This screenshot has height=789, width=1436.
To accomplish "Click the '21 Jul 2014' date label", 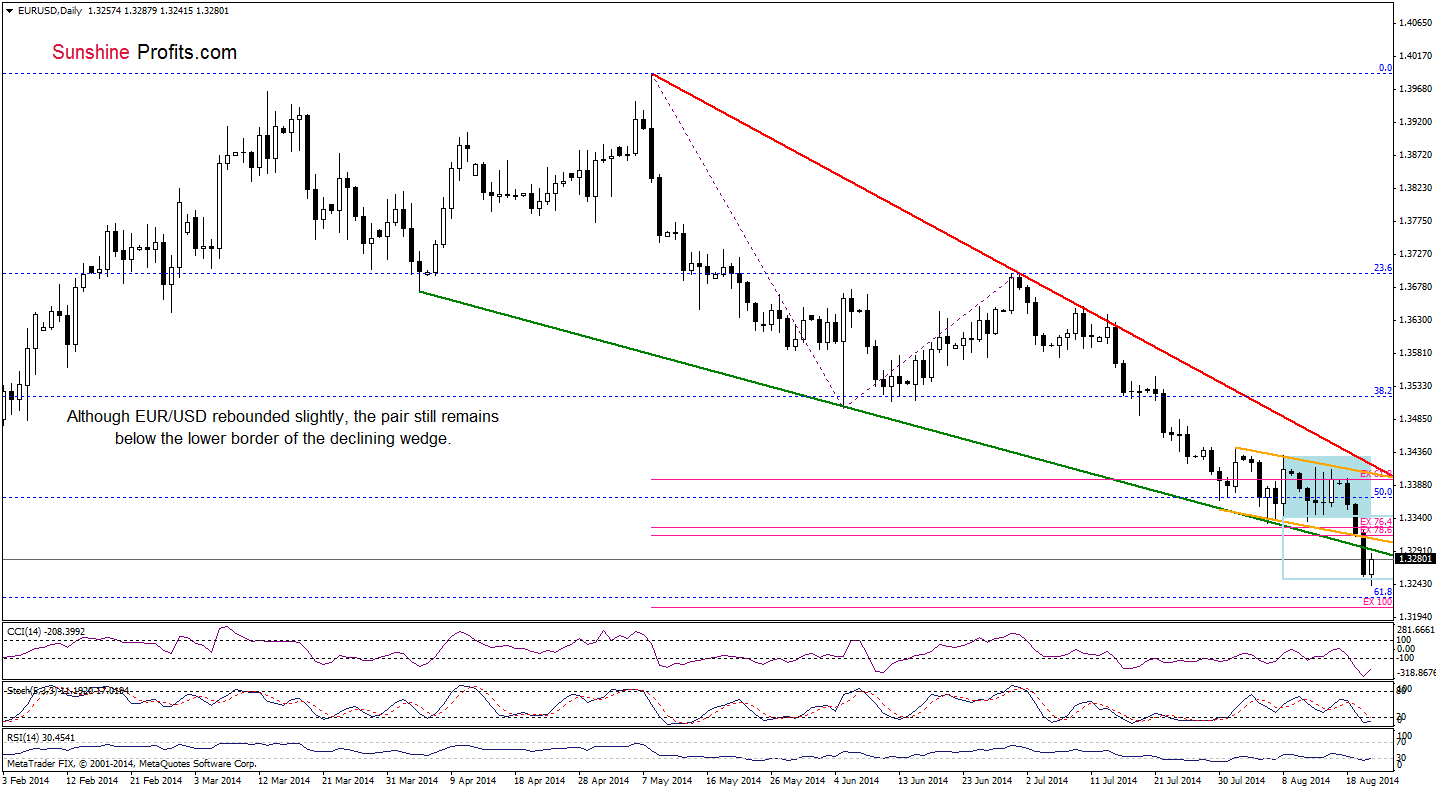I will [1180, 779].
